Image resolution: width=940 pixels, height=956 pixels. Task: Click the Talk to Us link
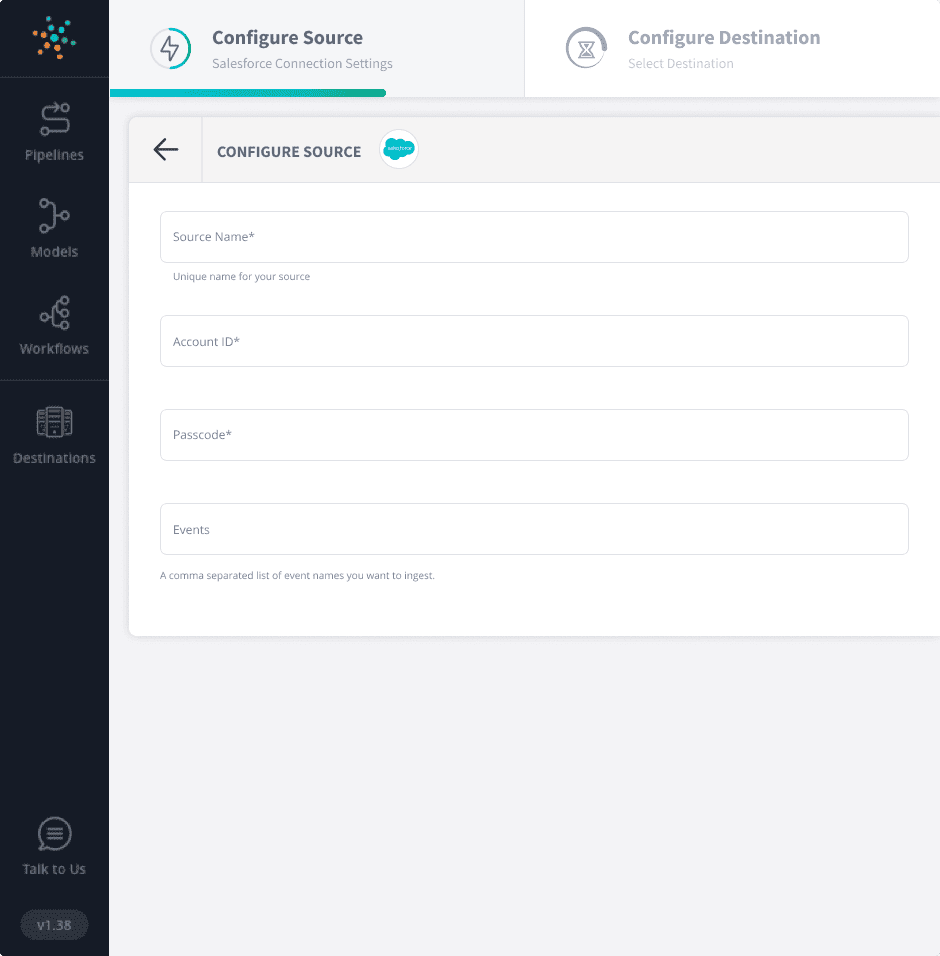point(54,868)
